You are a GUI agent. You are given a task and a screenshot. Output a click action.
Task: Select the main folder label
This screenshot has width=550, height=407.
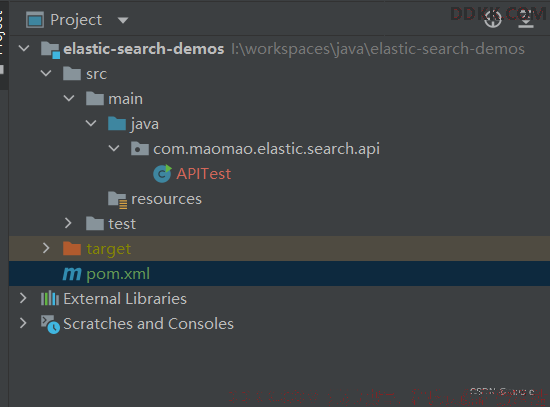click(126, 99)
